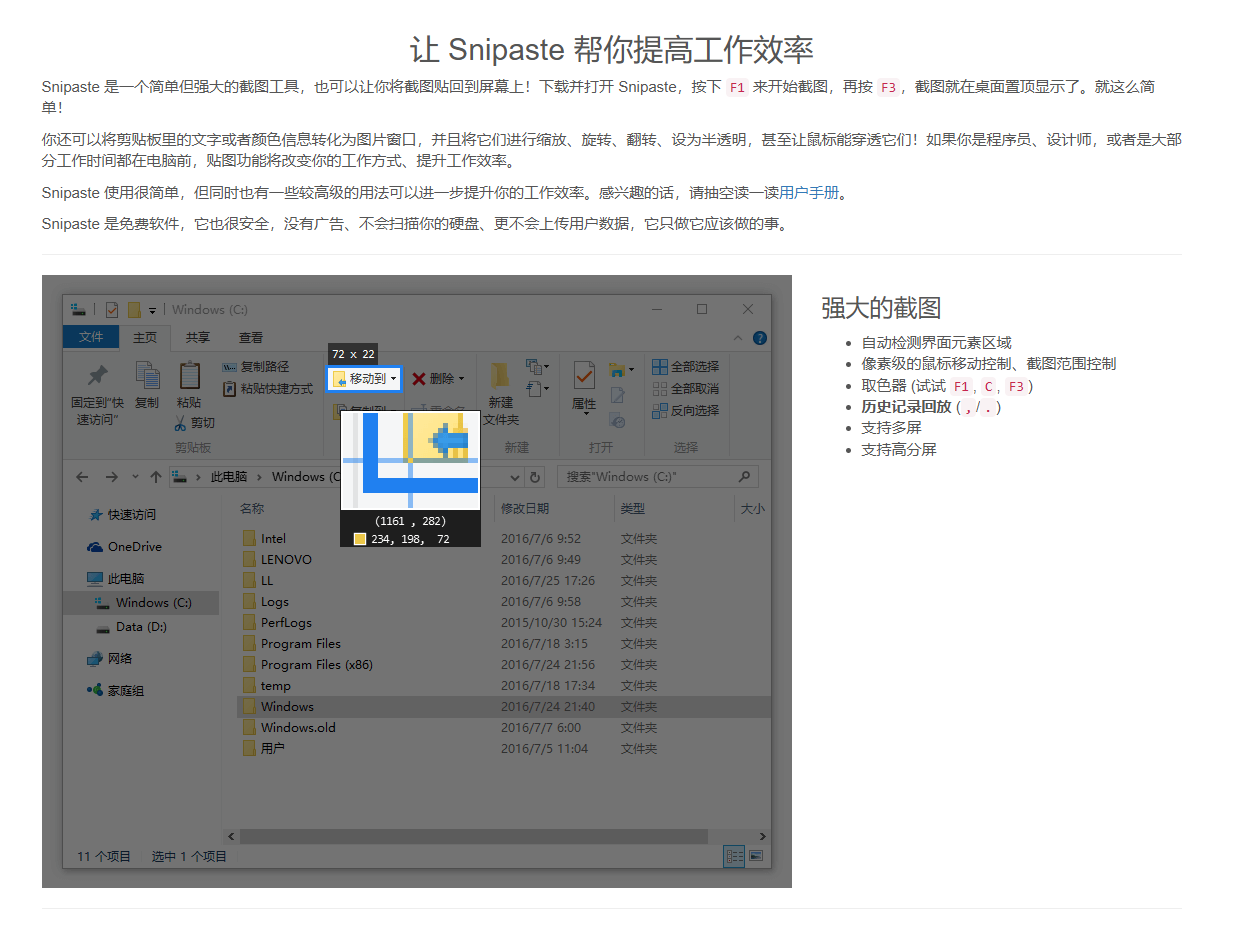Click 全部选择 in the select group
The image size is (1234, 925).
tap(686, 367)
